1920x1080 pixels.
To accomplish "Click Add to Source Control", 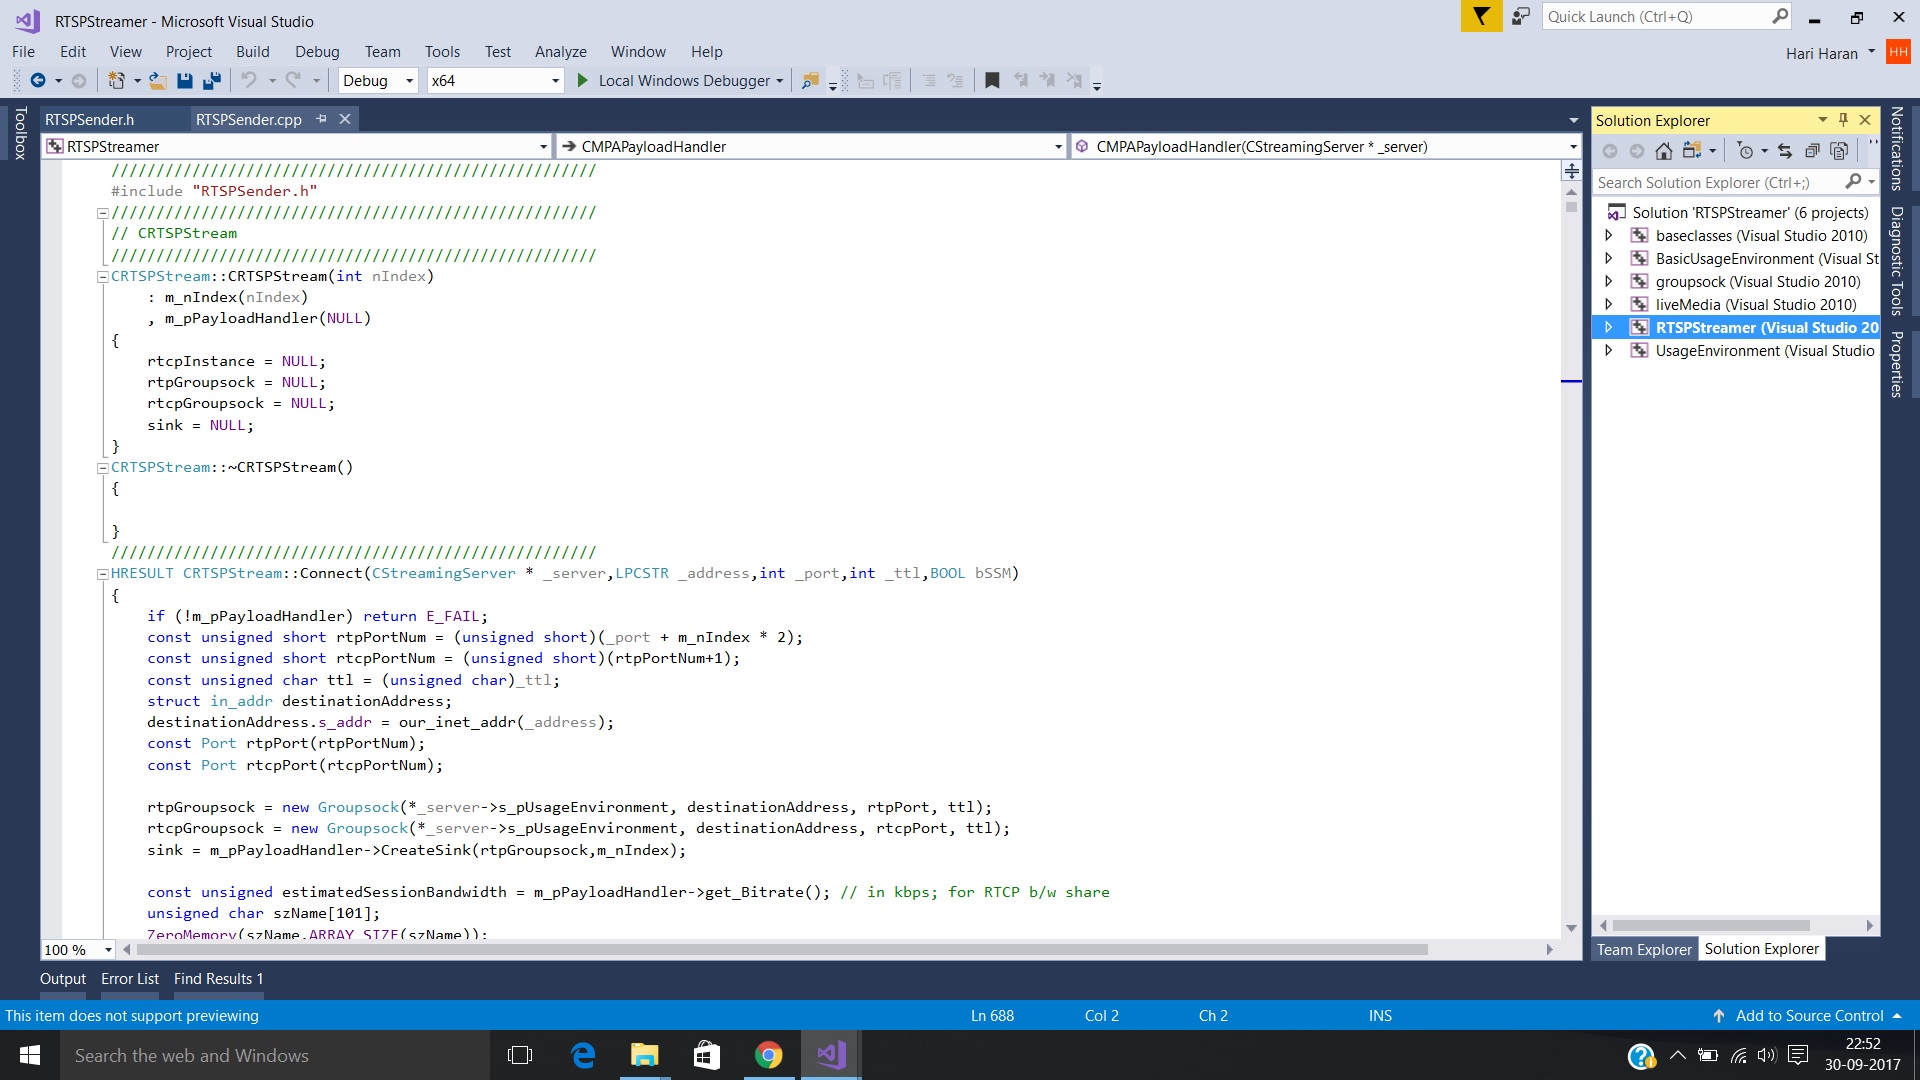I will pyautogui.click(x=1808, y=1016).
